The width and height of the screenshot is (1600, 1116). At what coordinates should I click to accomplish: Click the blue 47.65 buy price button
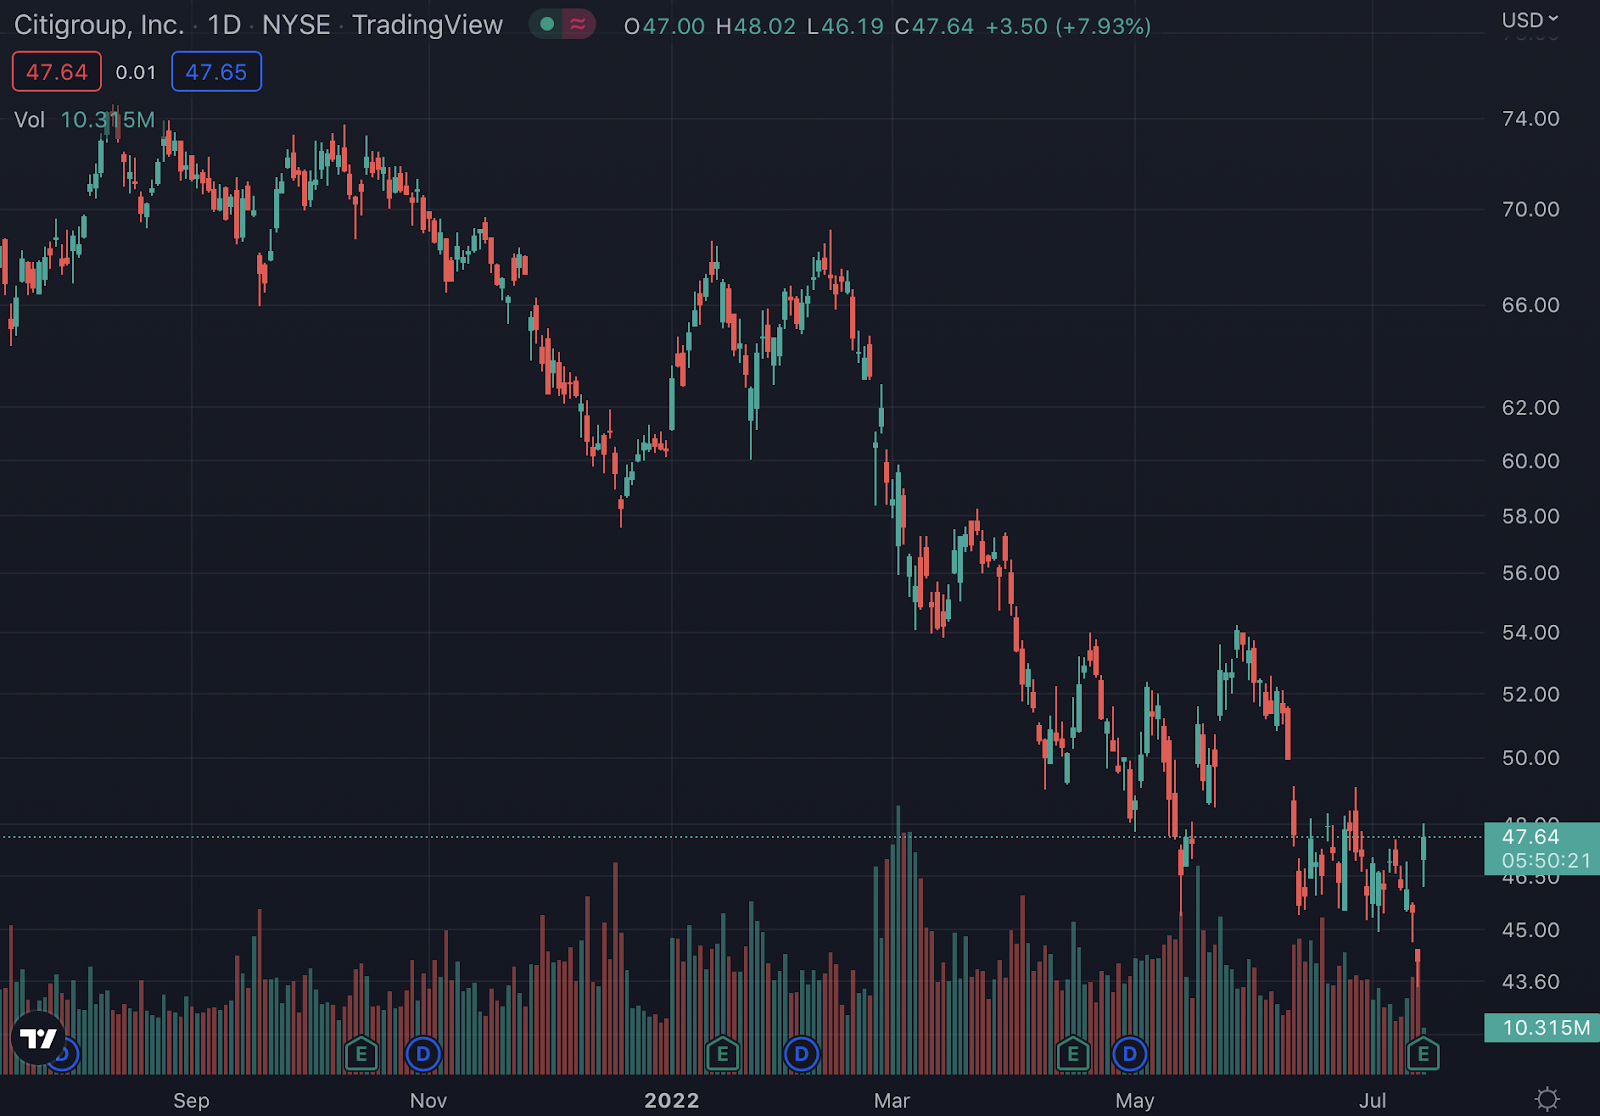coord(216,72)
